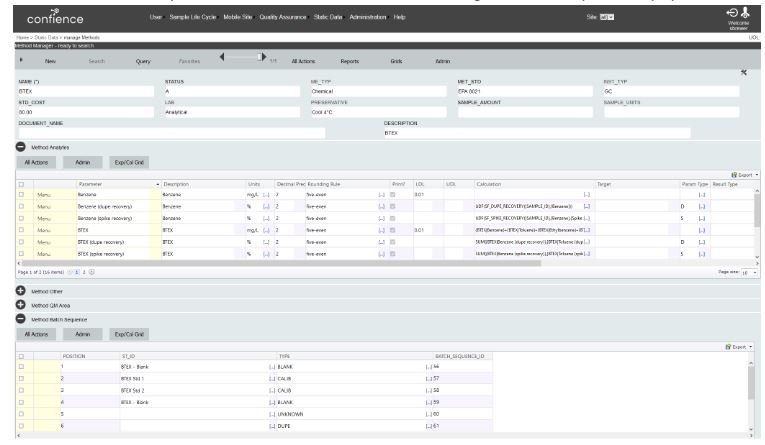
Task: Close the method detail panel with X
Action: (743, 73)
